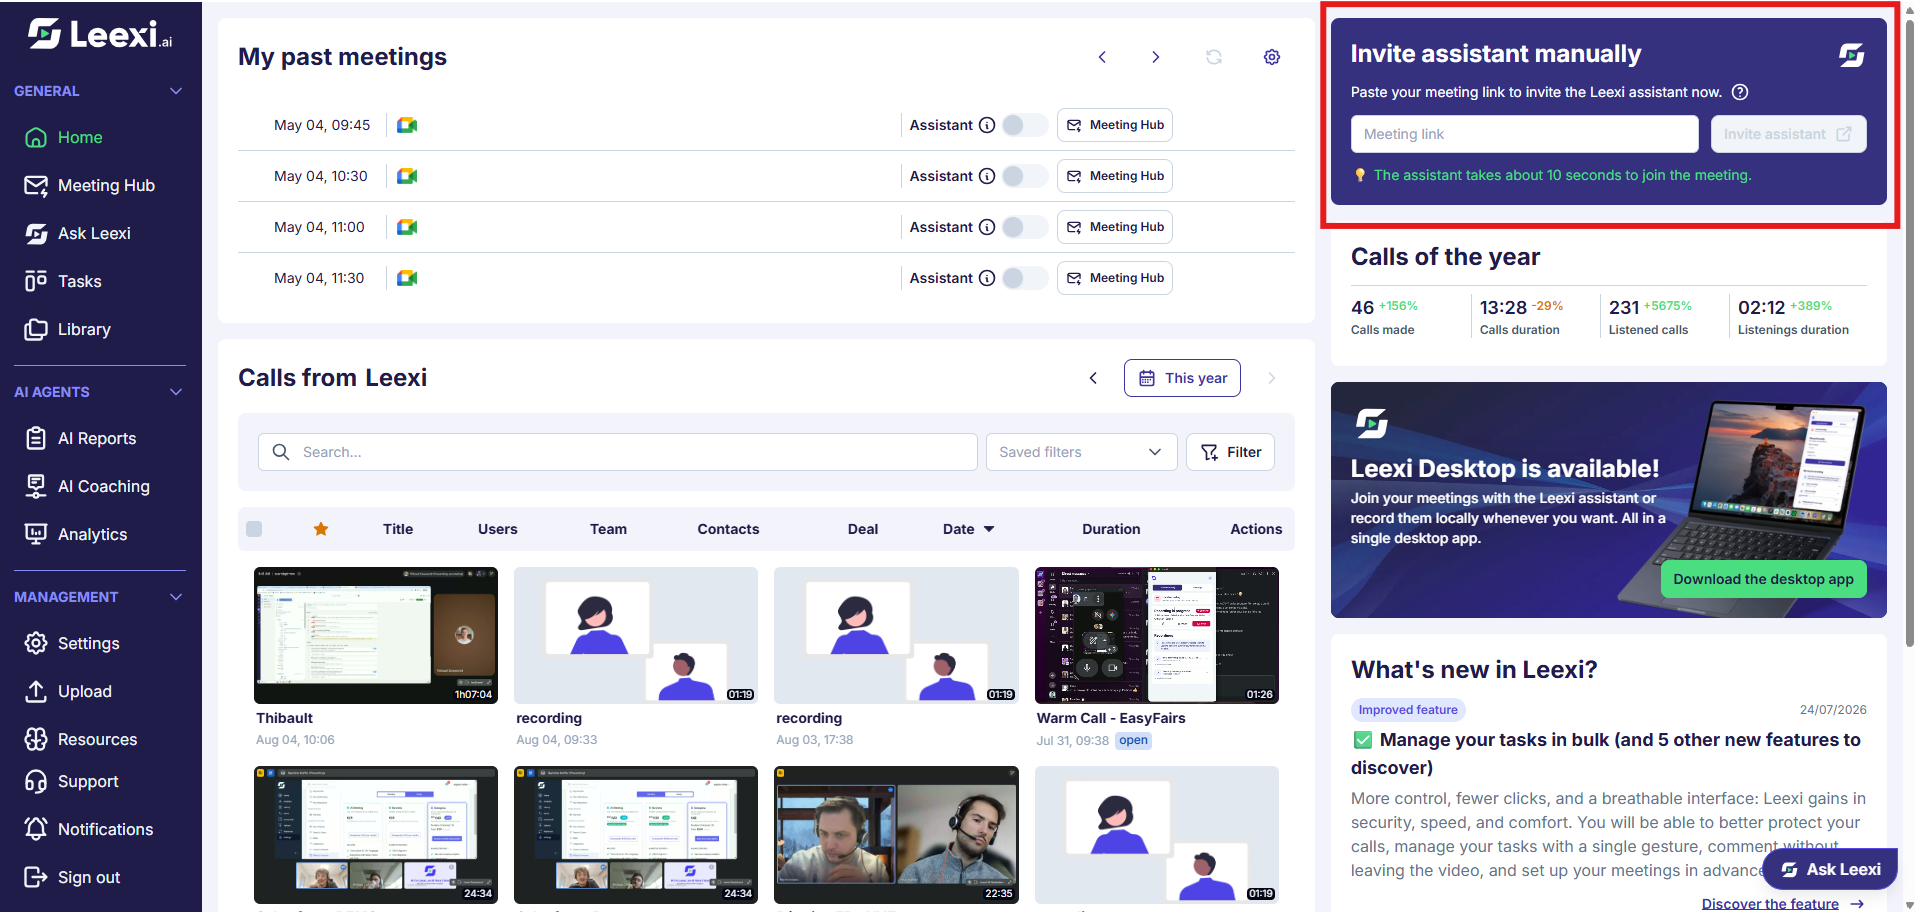Image resolution: width=1915 pixels, height=912 pixels.
Task: Click the Support headset icon
Action: pos(36,781)
